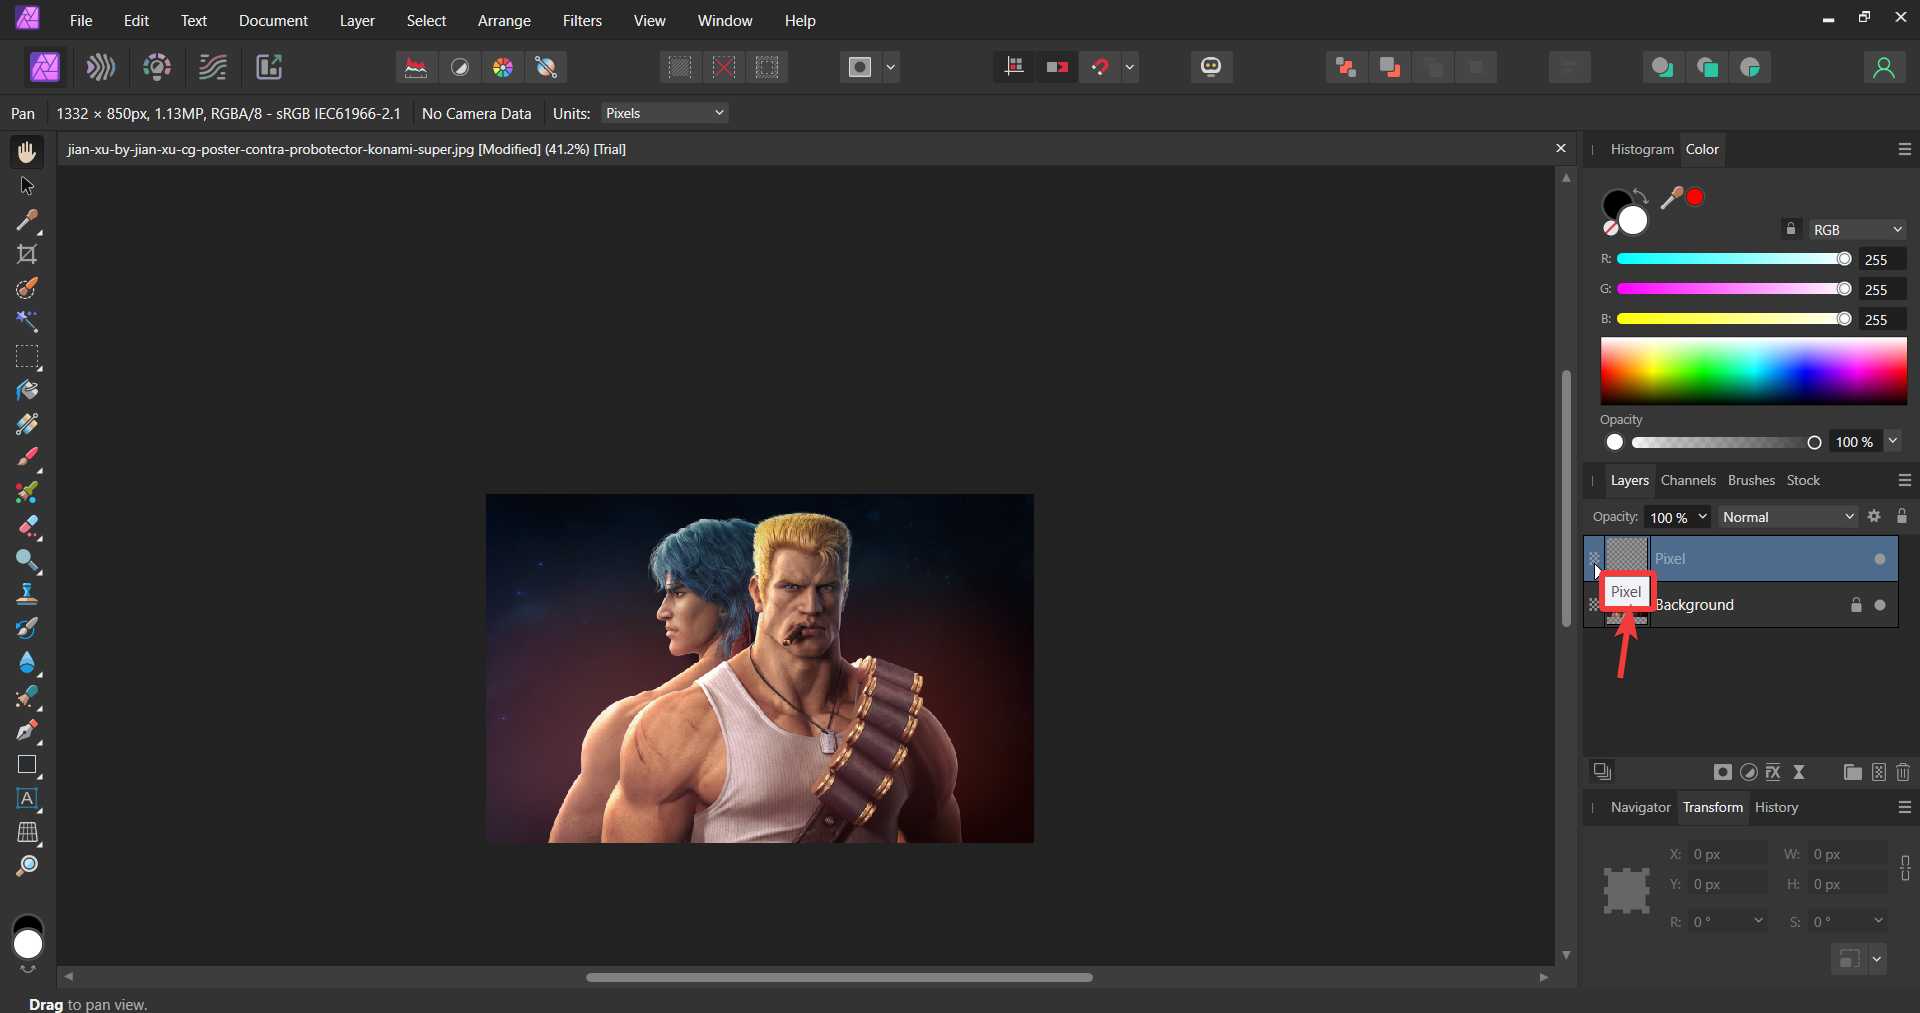Switch to Develop Persona
This screenshot has width=1920, height=1013.
[x=157, y=67]
